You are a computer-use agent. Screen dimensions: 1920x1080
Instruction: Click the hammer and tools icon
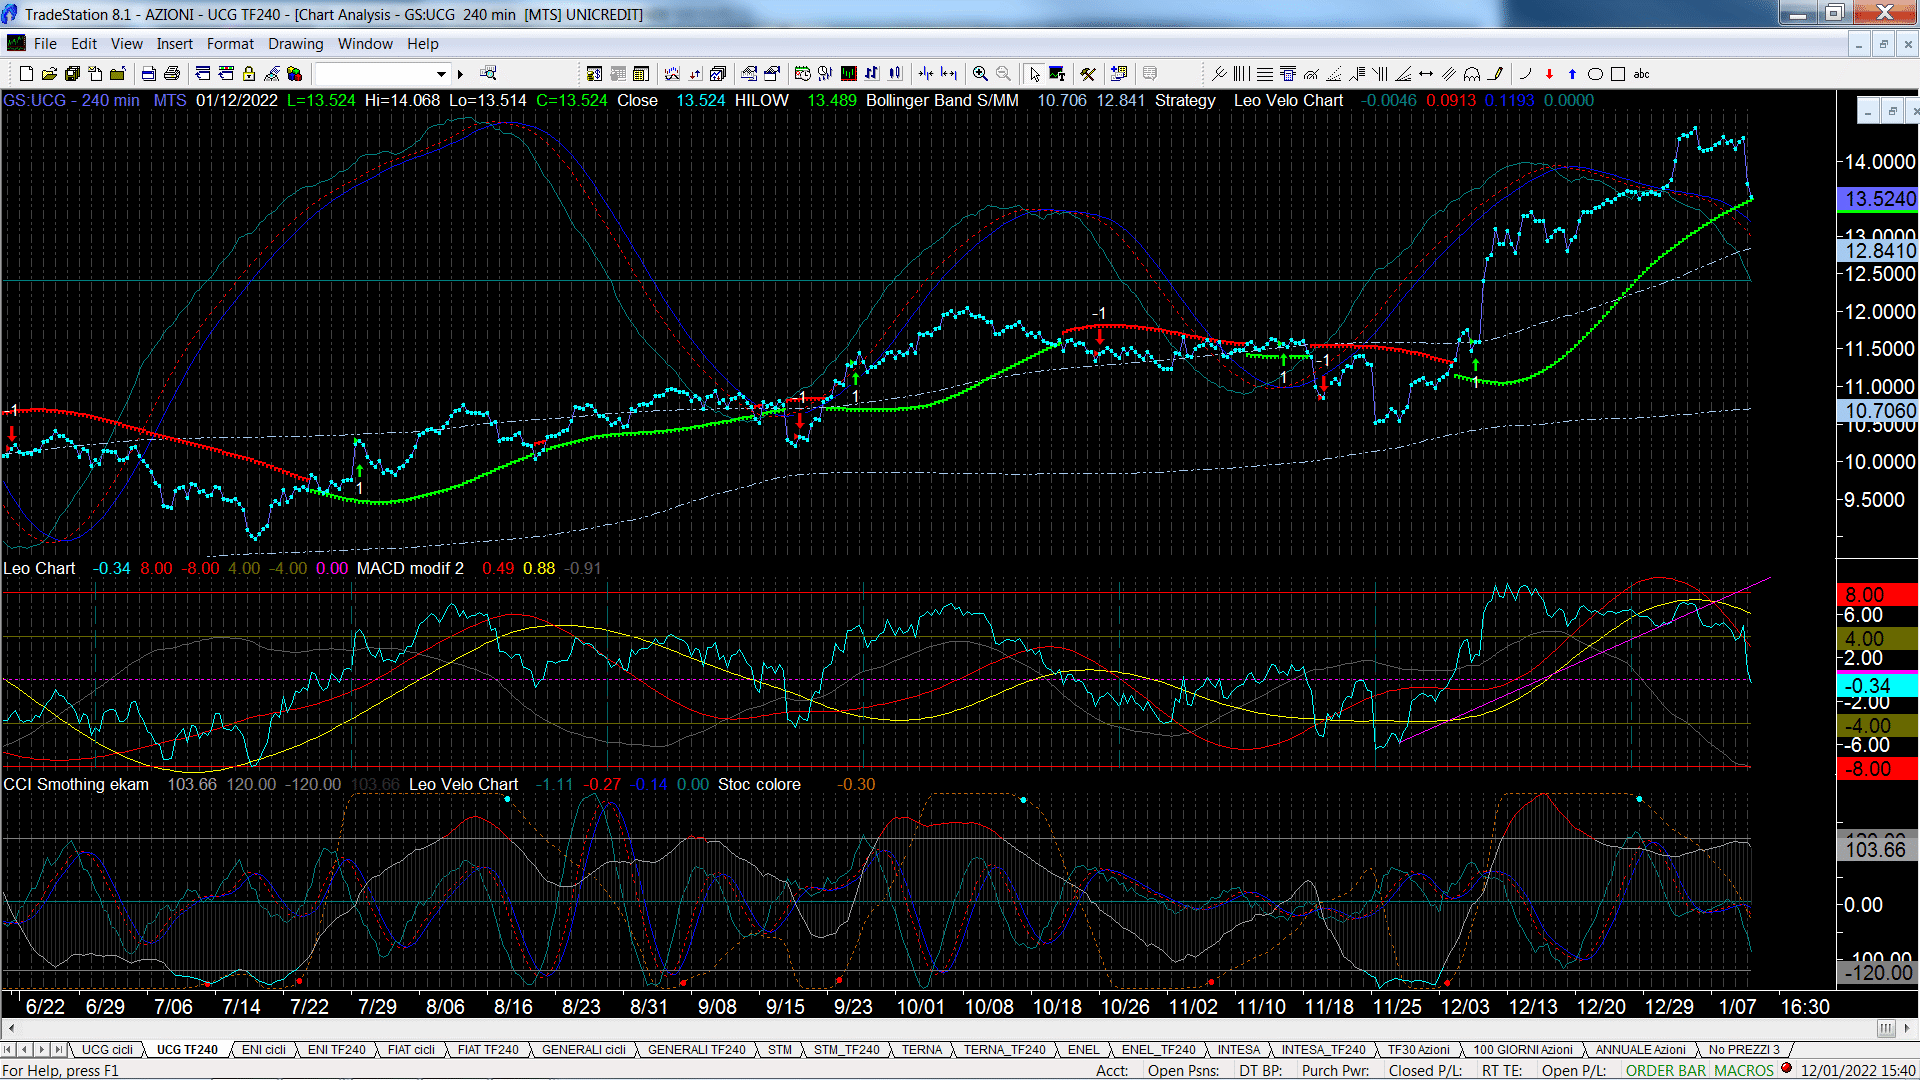pyautogui.click(x=1088, y=73)
